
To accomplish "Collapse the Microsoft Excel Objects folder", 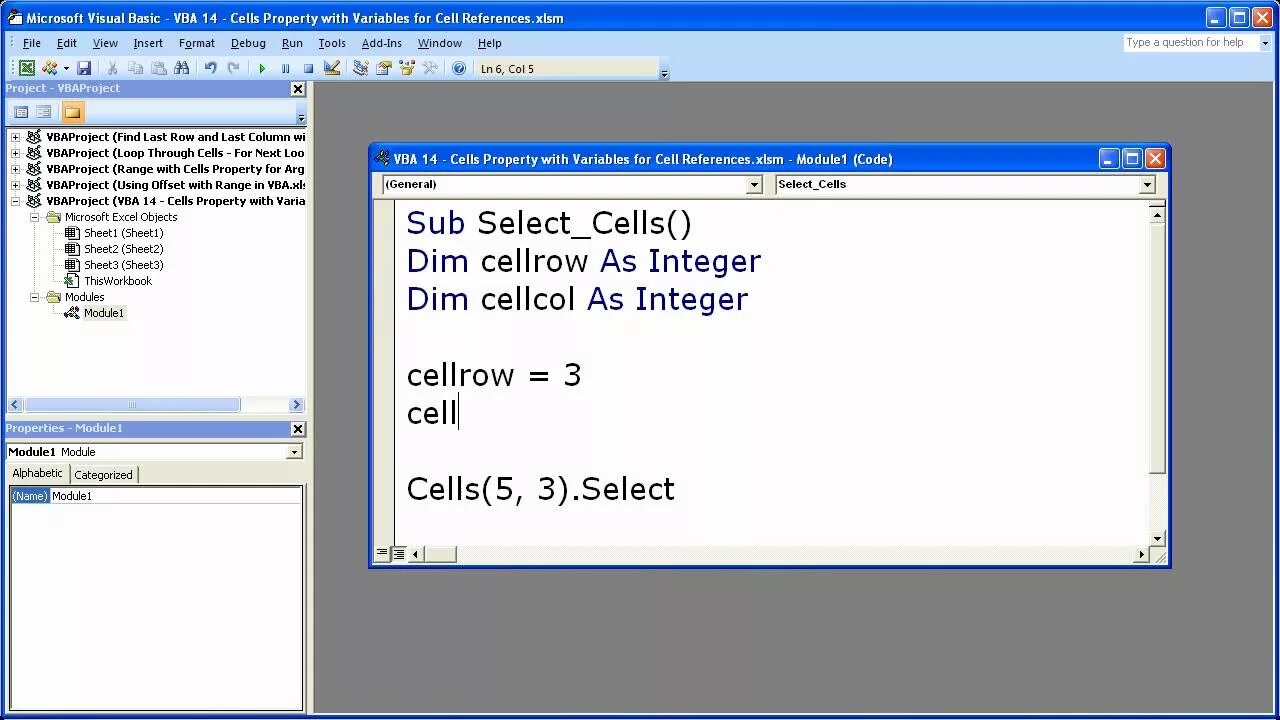I will (x=34, y=217).
